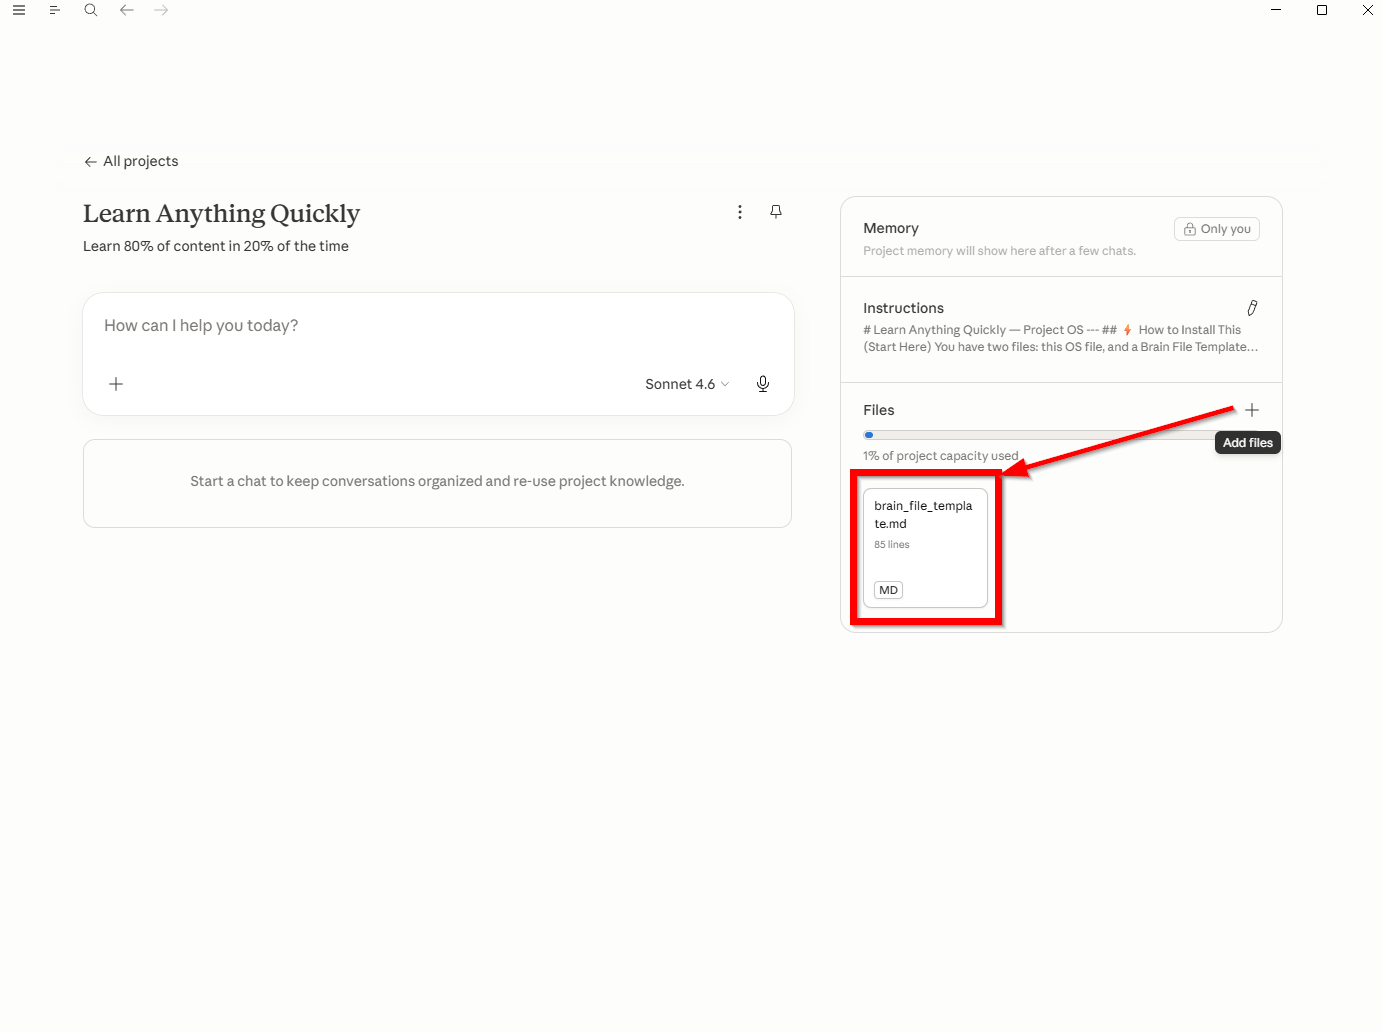Go back with the left arrow

[127, 10]
